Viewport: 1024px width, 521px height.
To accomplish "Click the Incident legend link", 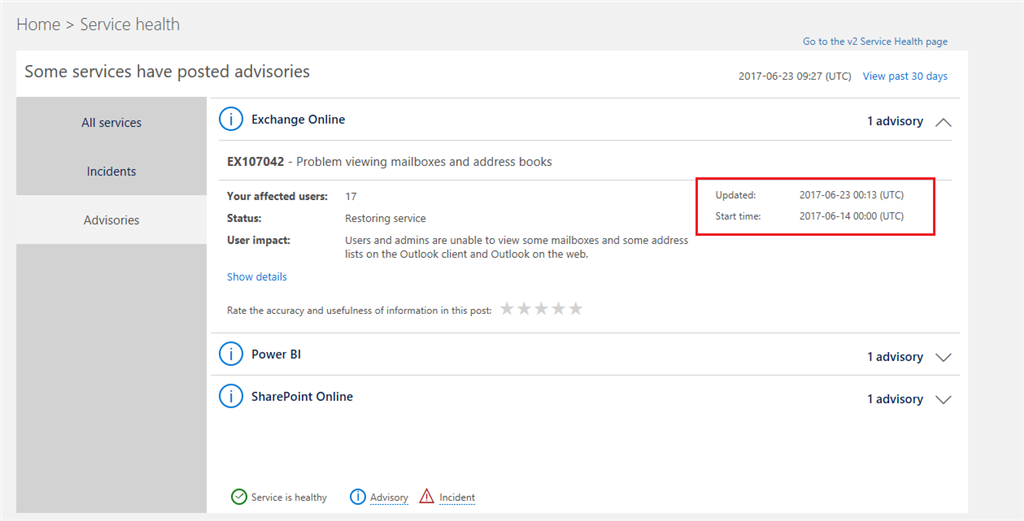I will [457, 497].
